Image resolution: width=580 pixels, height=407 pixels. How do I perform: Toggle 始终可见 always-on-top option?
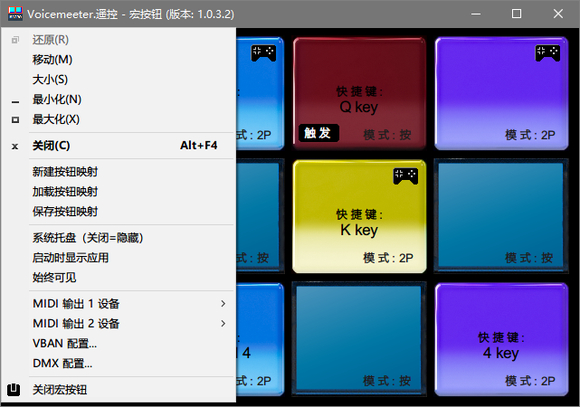pos(118,278)
